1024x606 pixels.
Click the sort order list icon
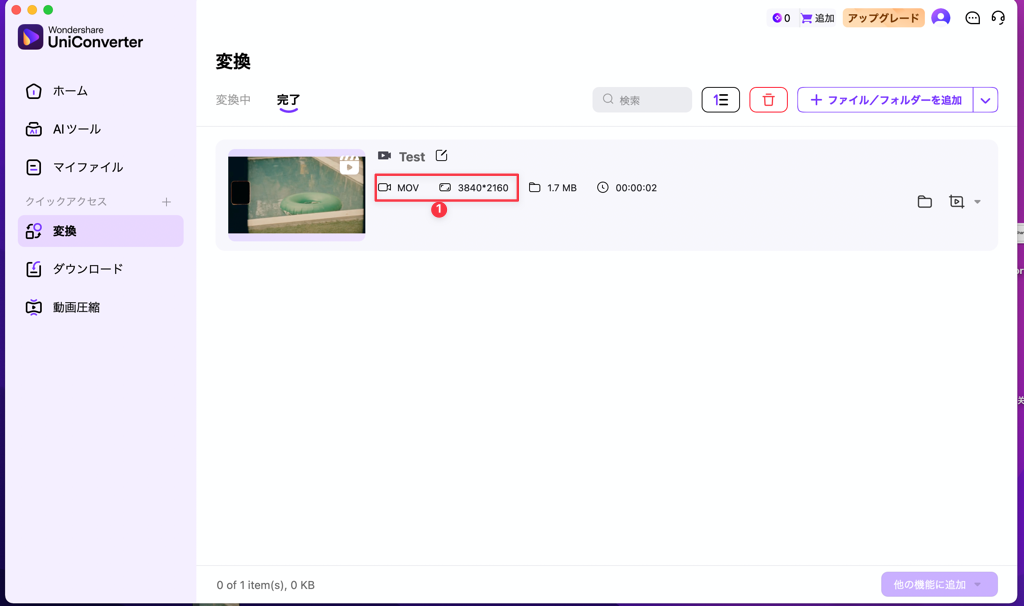coord(720,99)
